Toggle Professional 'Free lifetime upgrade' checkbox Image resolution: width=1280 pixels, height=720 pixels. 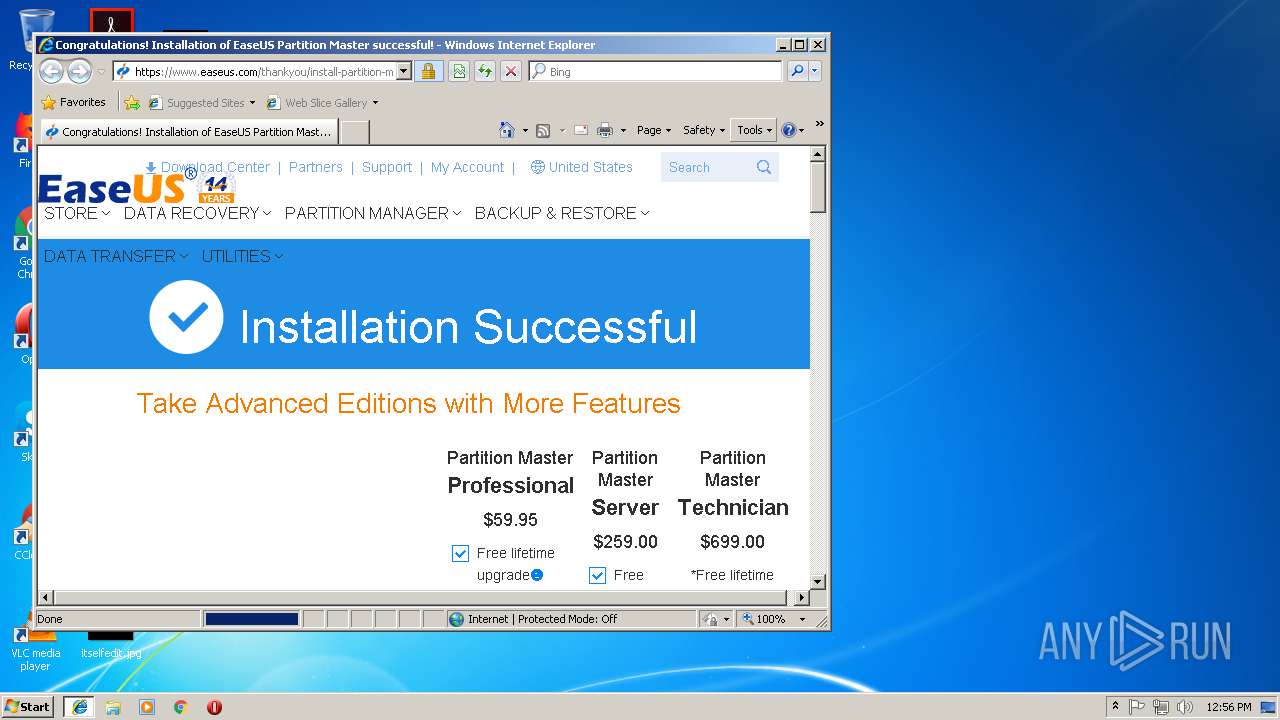click(x=460, y=553)
